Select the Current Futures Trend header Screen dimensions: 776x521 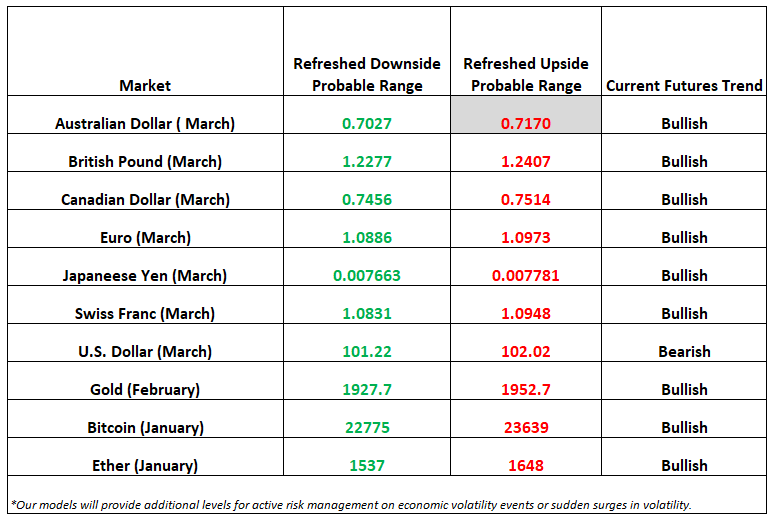click(684, 86)
